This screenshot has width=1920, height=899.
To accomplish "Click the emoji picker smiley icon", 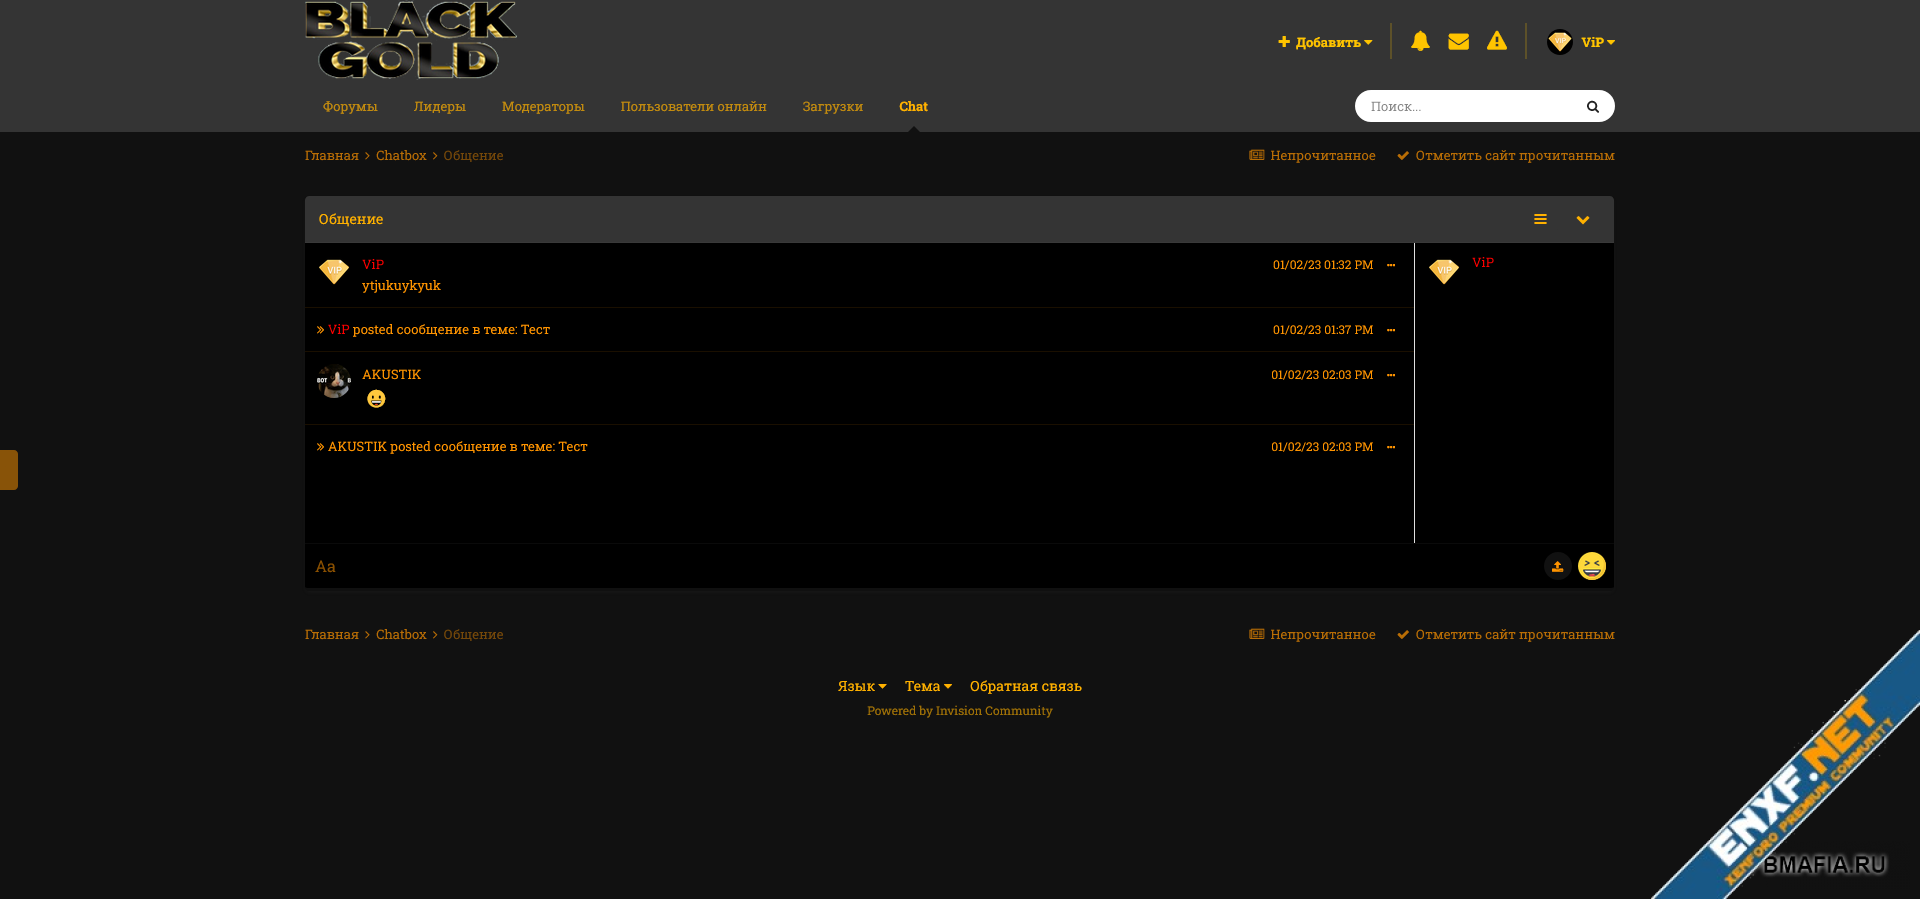I will (1591, 566).
